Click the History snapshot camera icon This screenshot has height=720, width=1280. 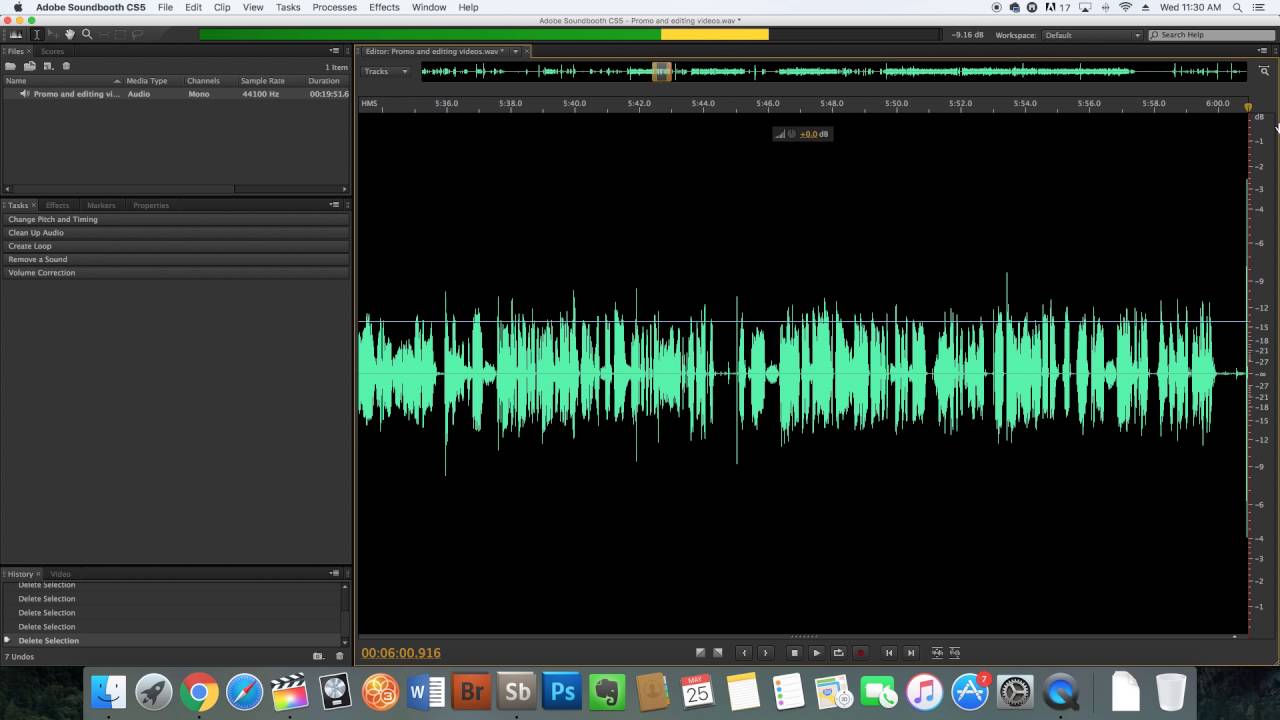318,656
